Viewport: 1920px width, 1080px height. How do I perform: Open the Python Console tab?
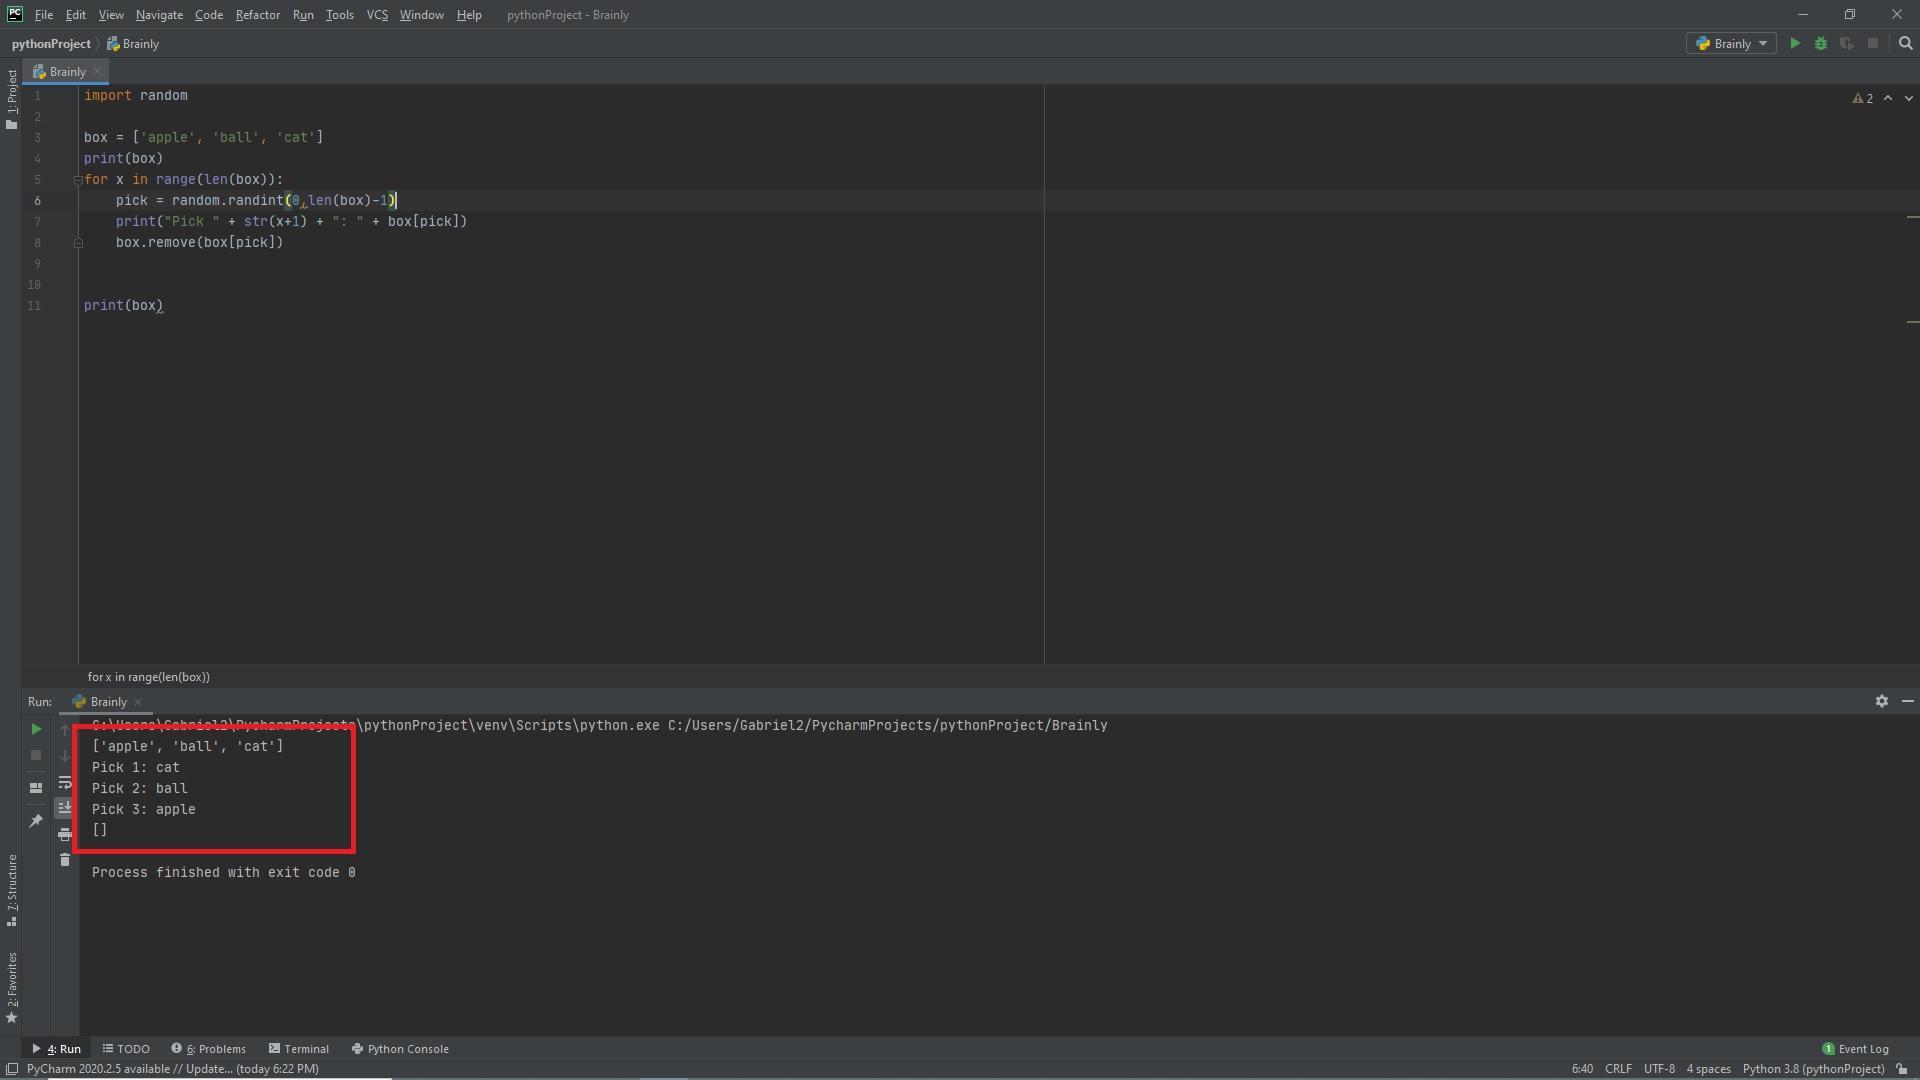coord(400,1049)
